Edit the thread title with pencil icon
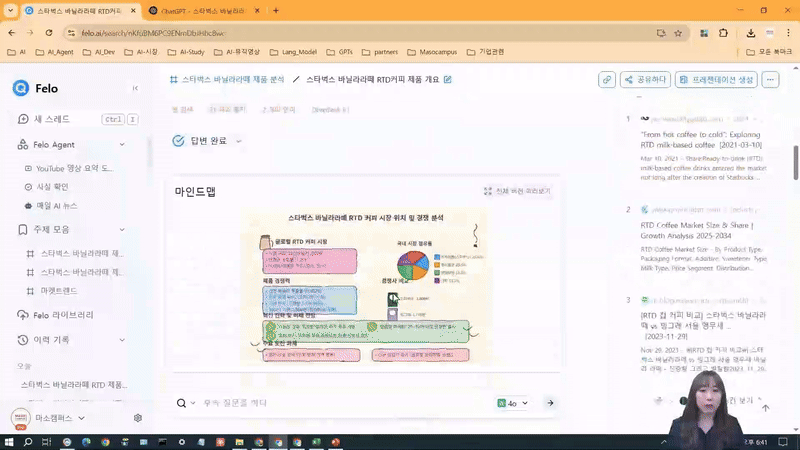 [x=448, y=80]
